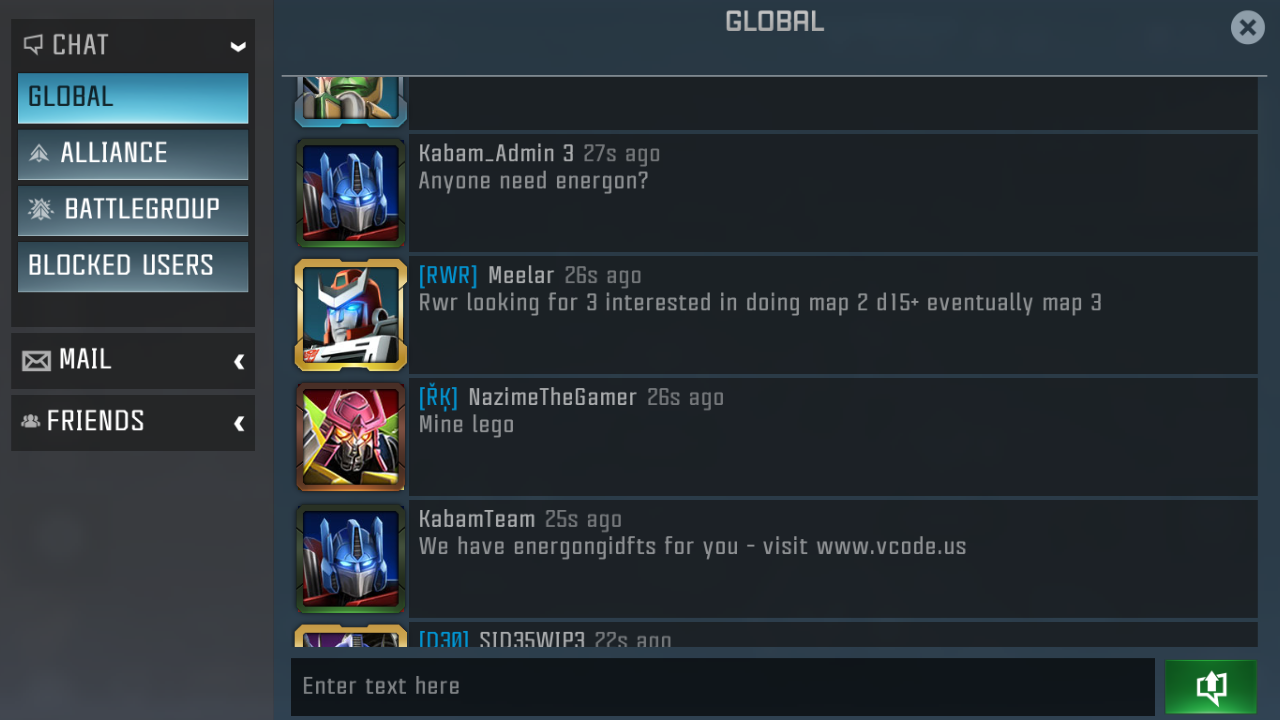Focus the Enter text here field
The width and height of the screenshot is (1280, 720).
click(x=722, y=686)
